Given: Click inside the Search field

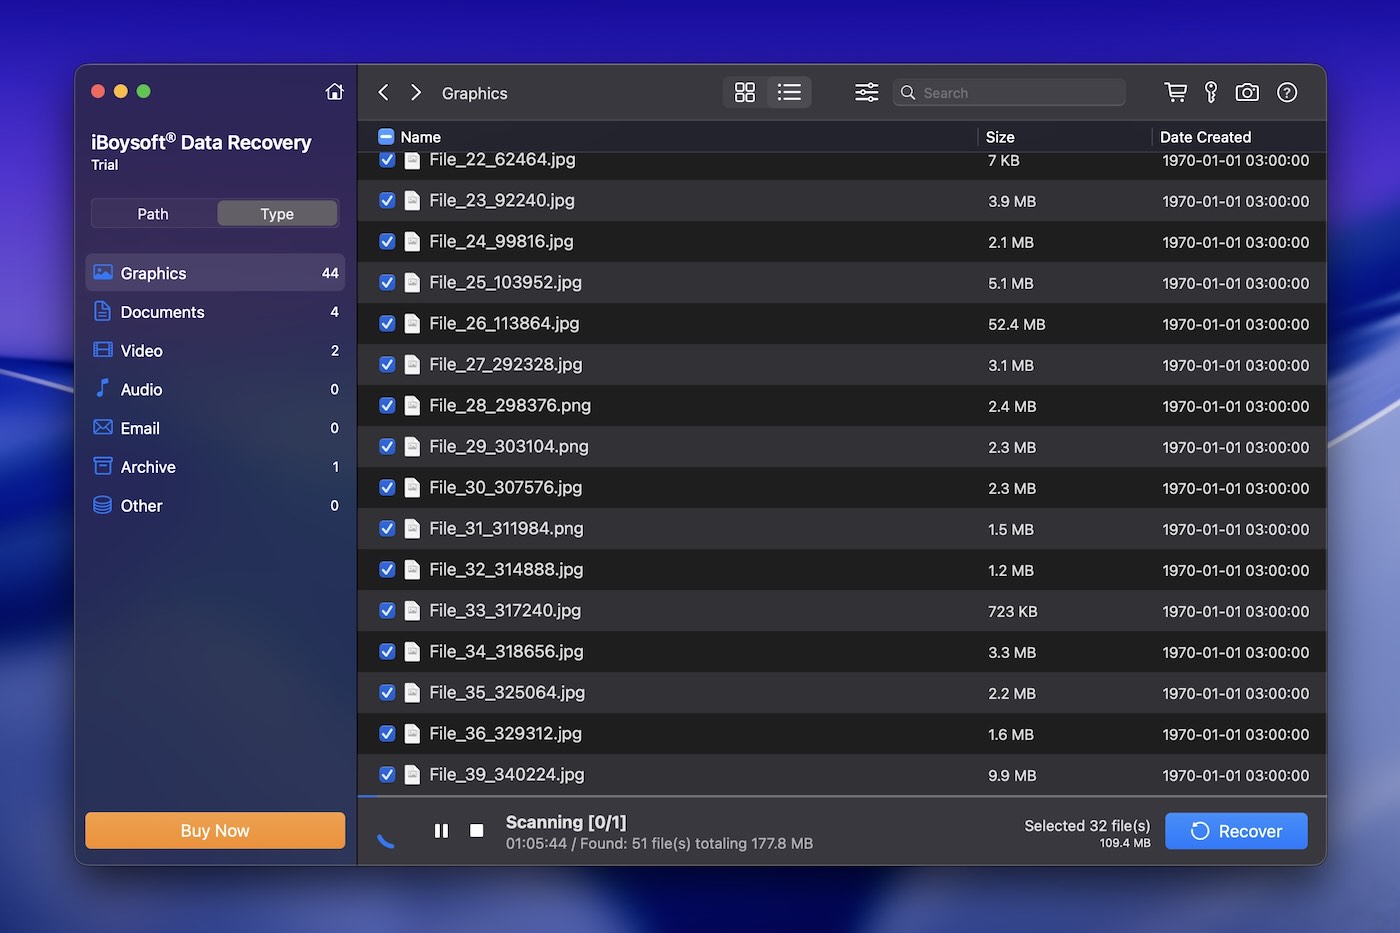Looking at the screenshot, I should click(1010, 92).
